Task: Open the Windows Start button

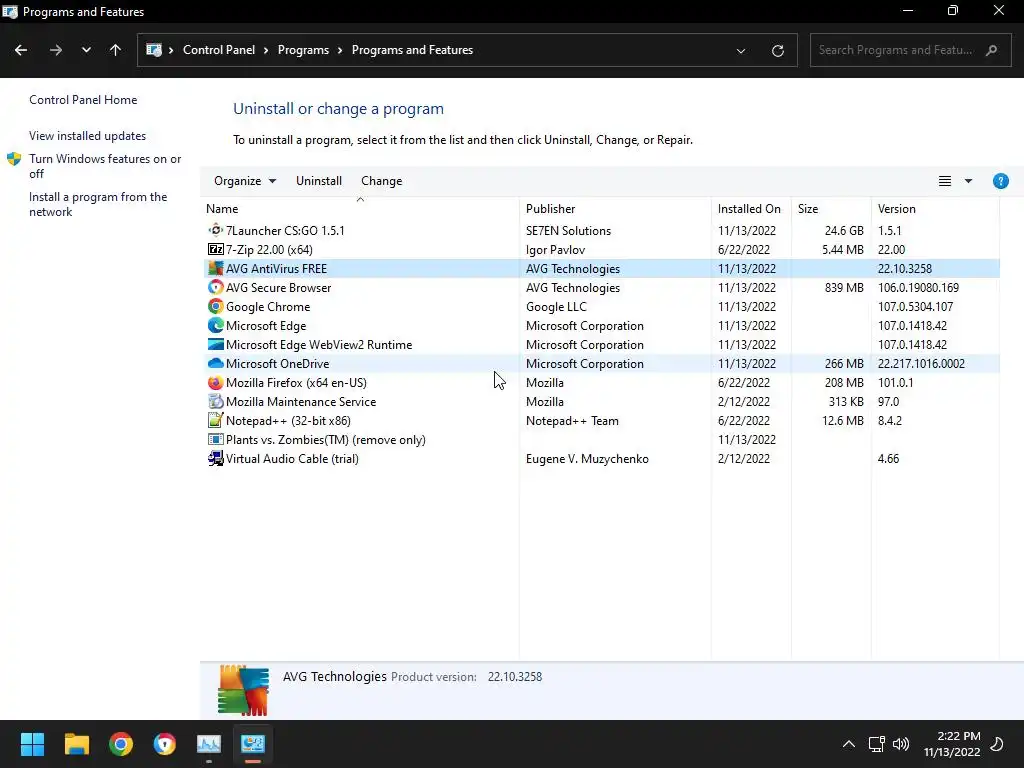Action: tap(32, 744)
